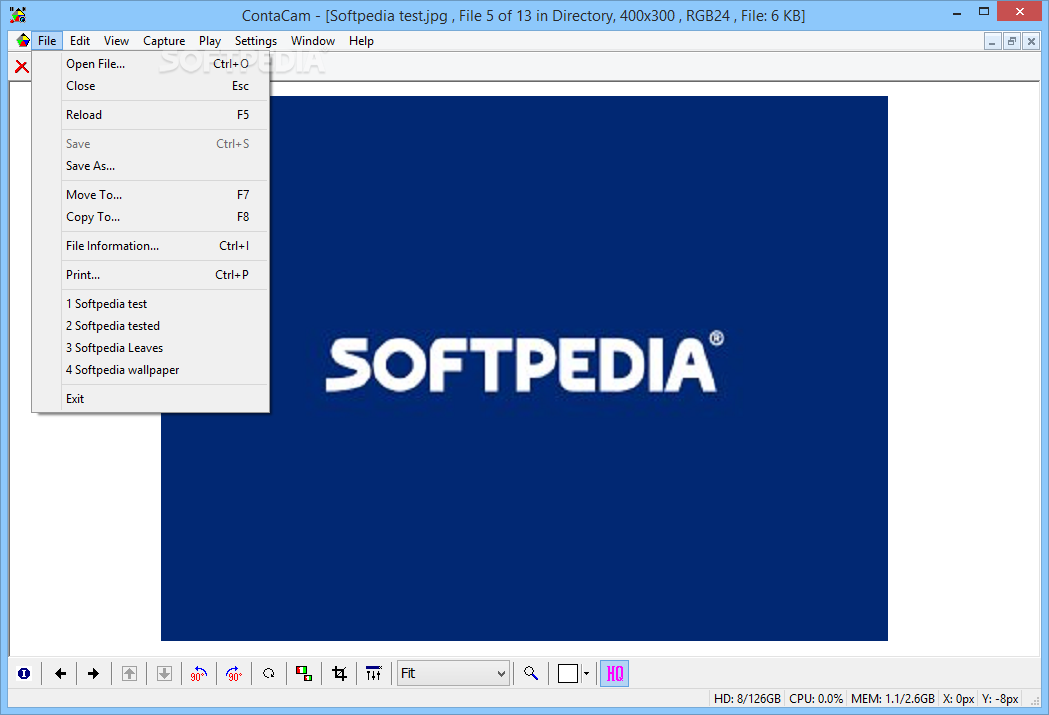Click CPU: 0.0% status entry
Image resolution: width=1049 pixels, height=715 pixels.
816,699
